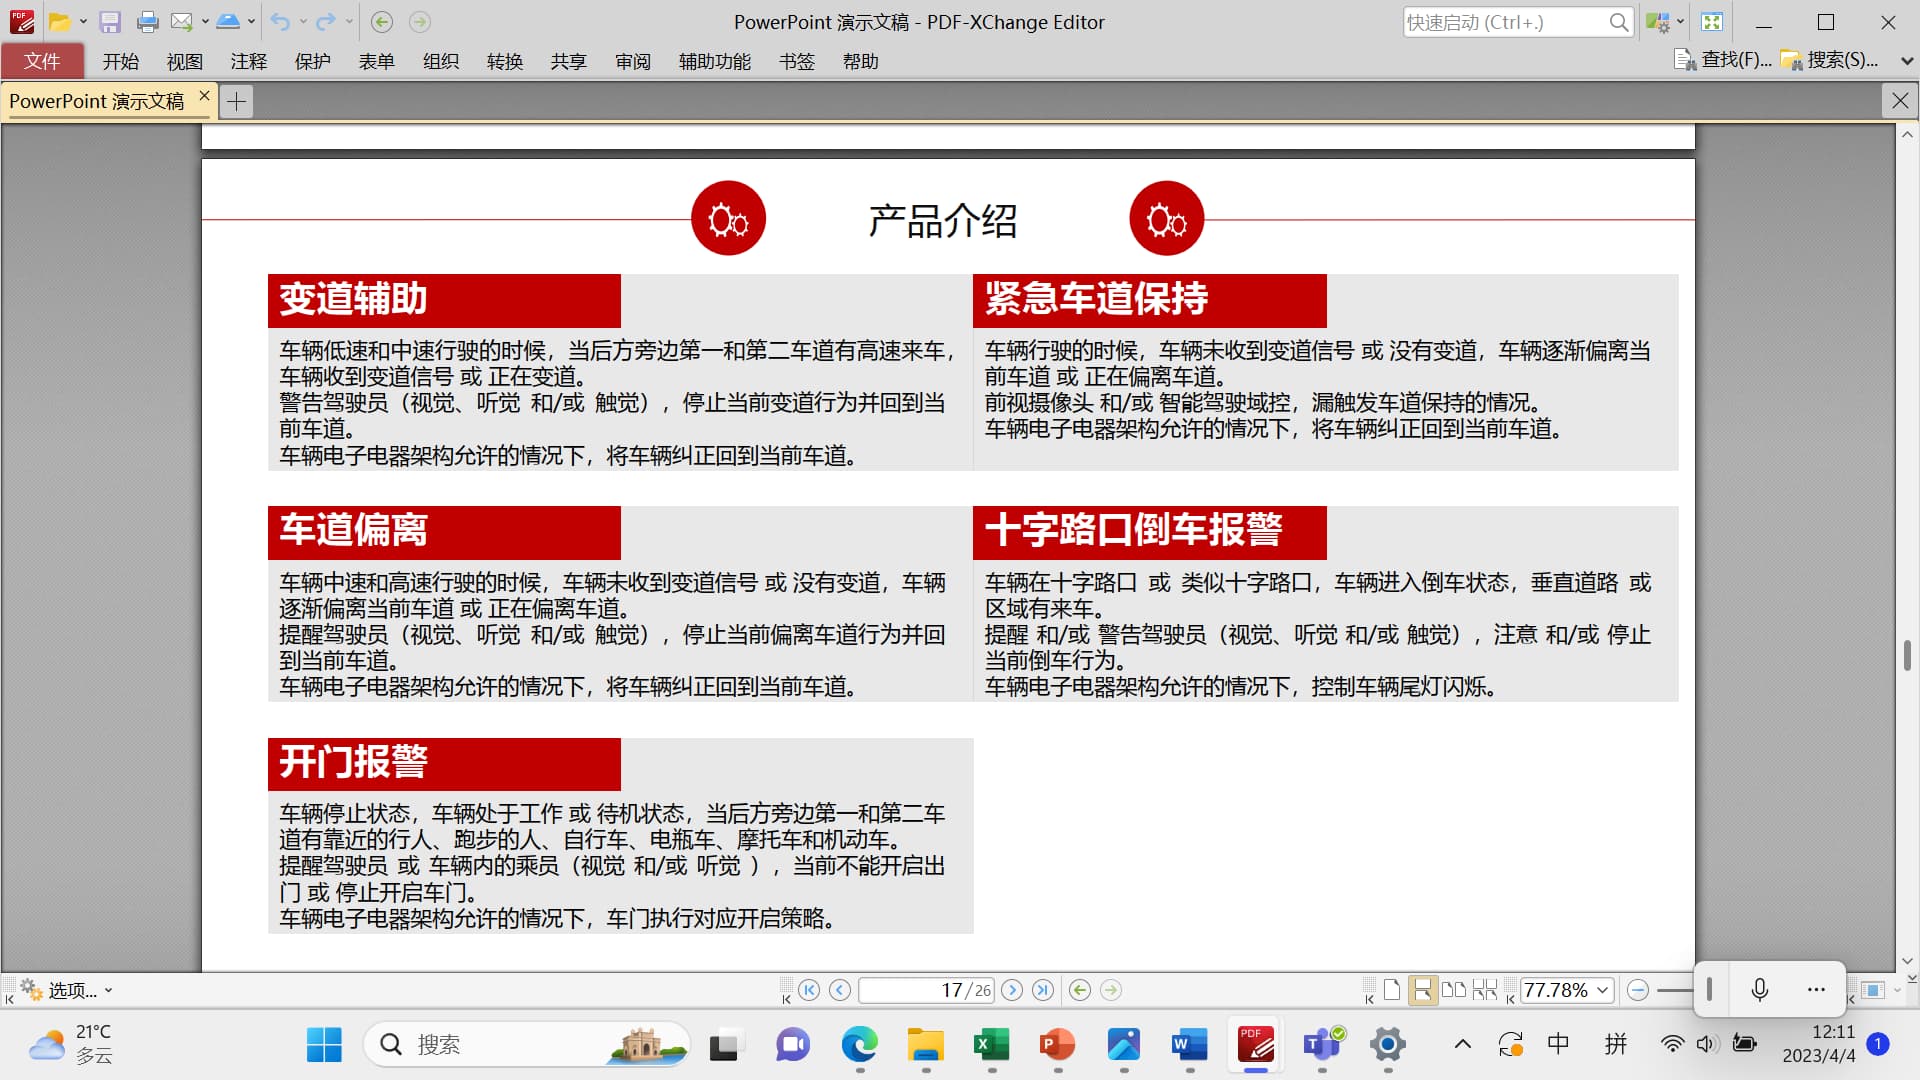Expand the zoom level 77.78% dropdown

pos(1603,990)
